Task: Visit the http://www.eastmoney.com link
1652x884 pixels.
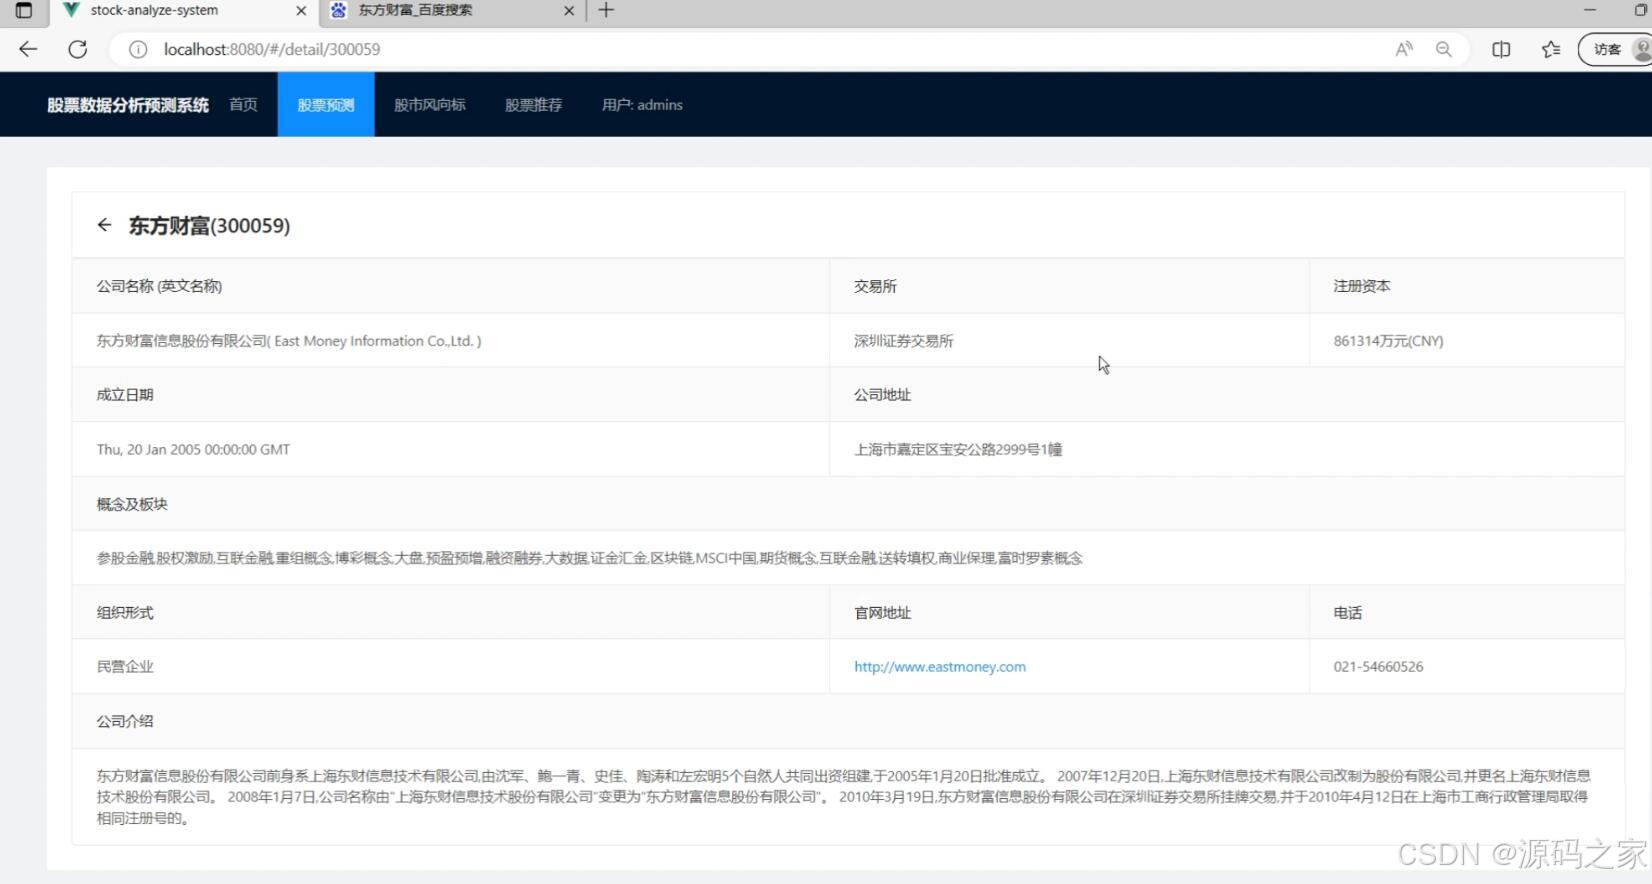Action: 940,667
